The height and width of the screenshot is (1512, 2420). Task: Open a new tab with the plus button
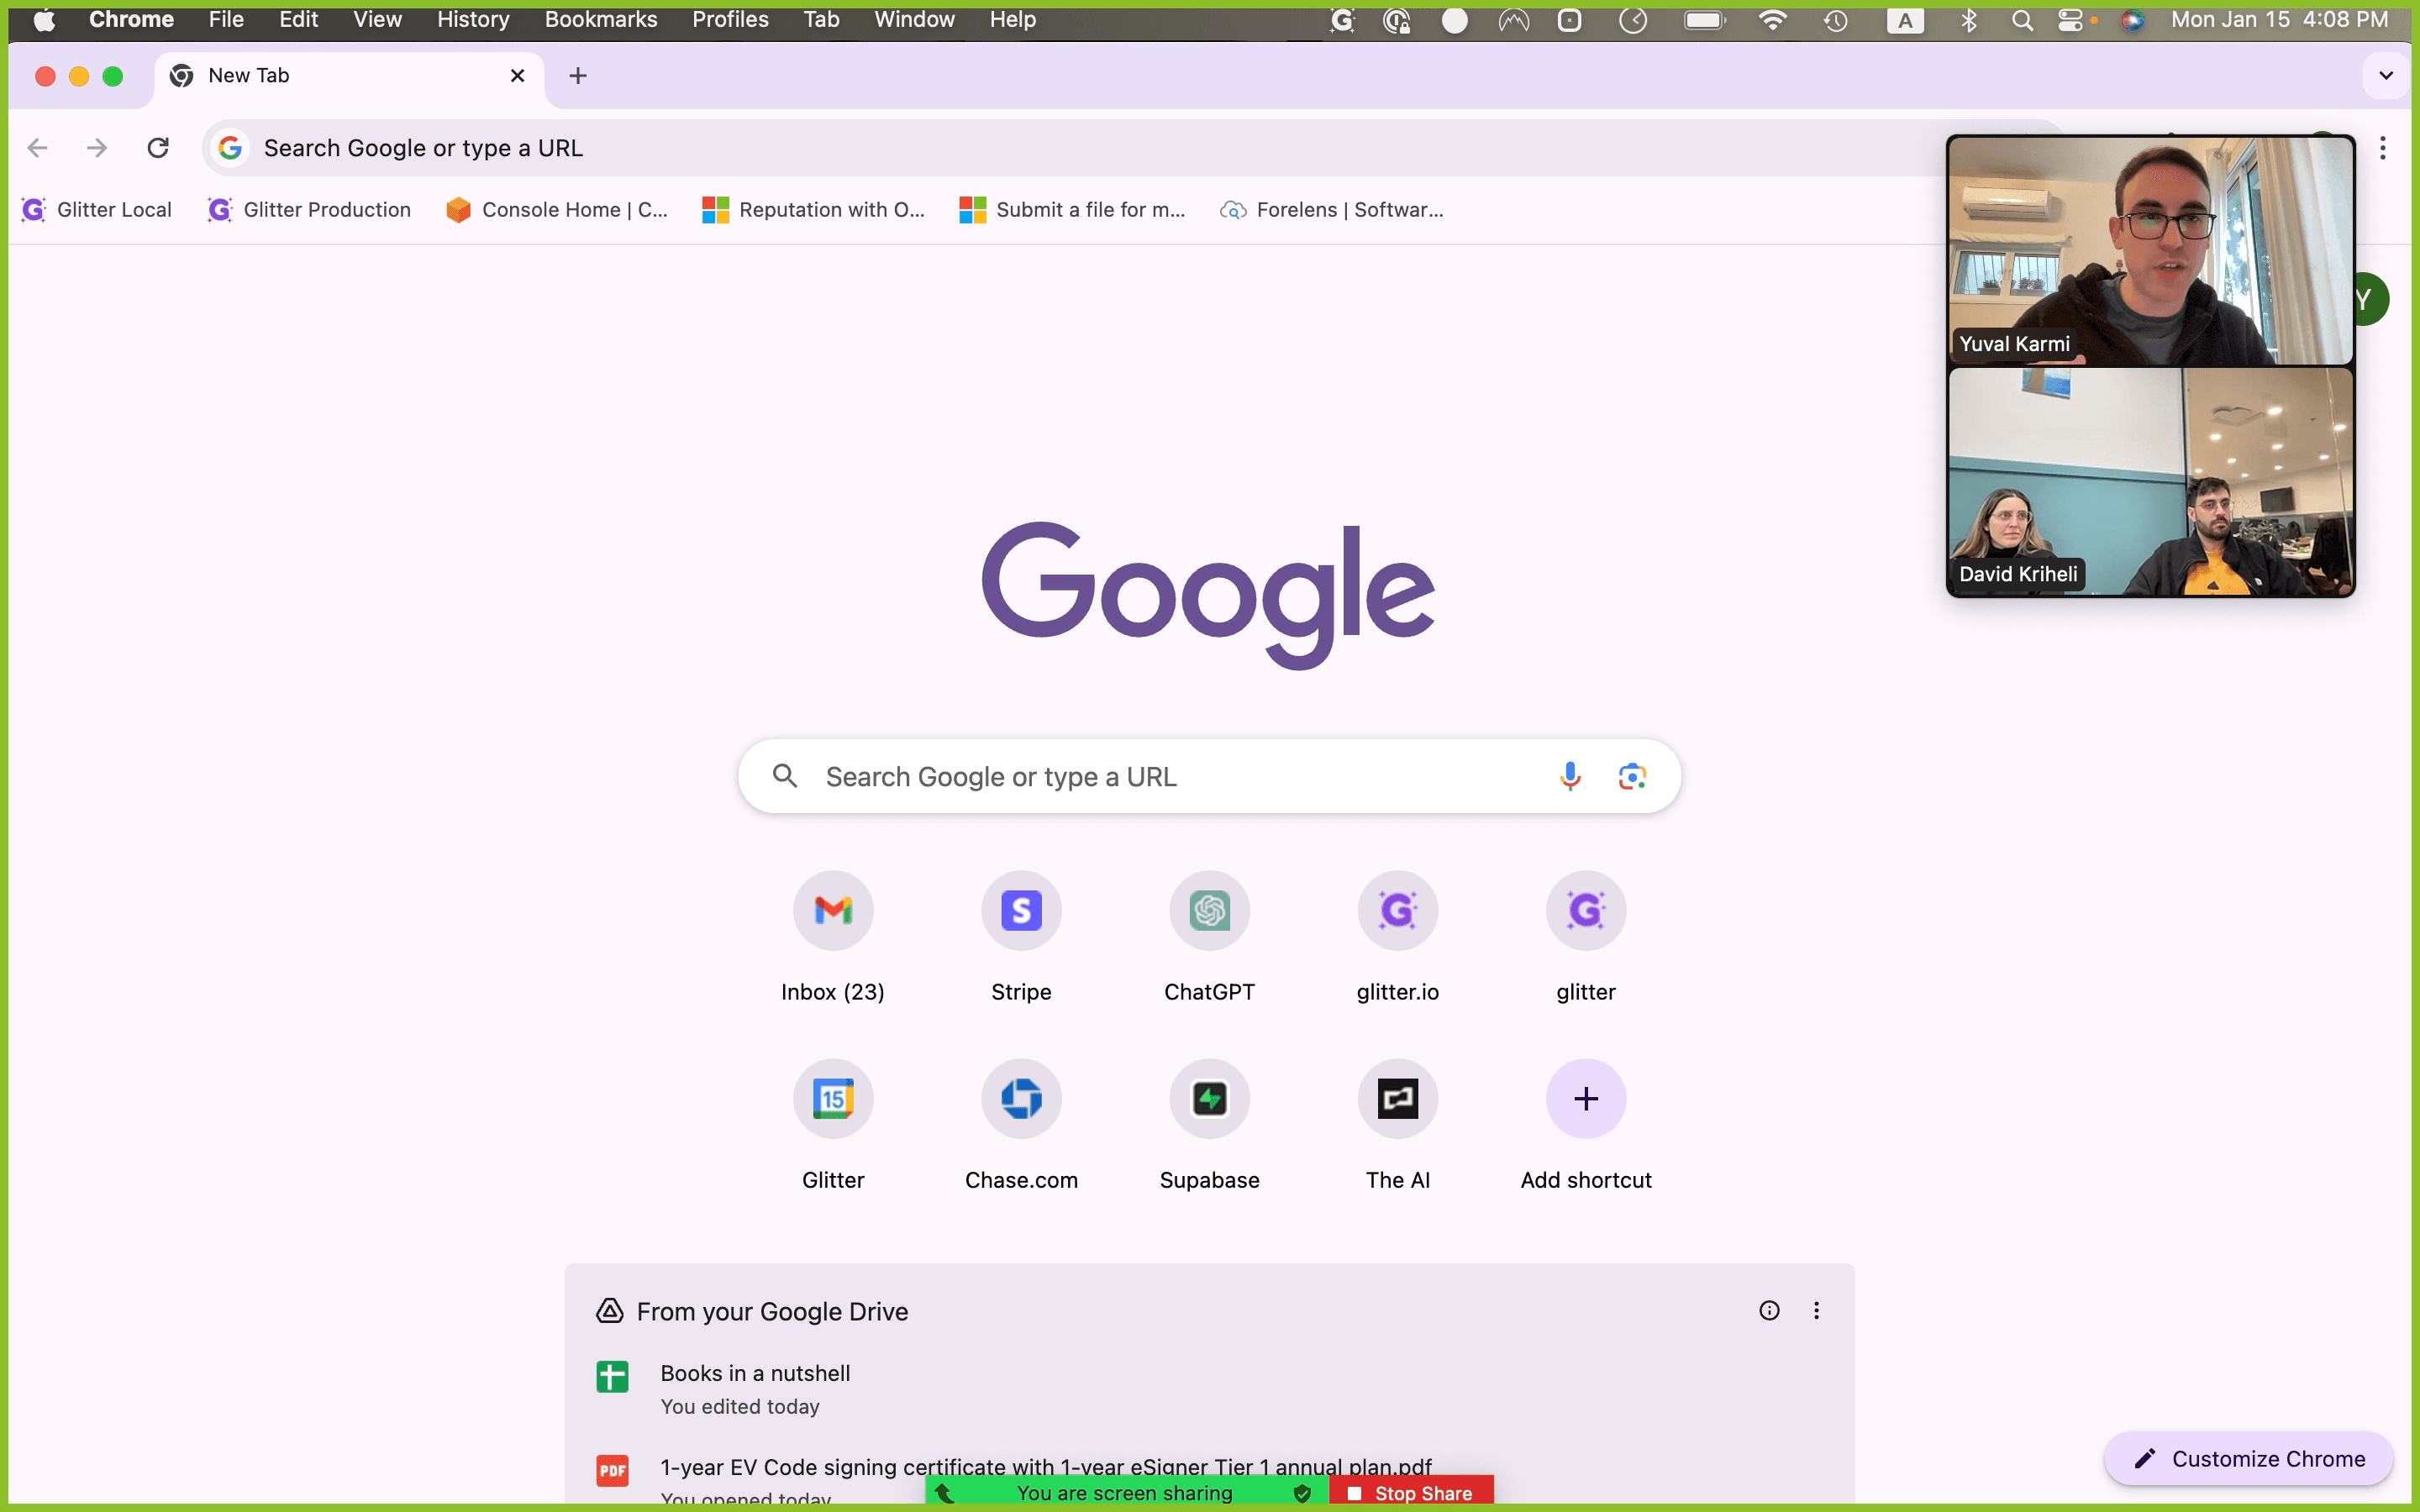tap(578, 75)
